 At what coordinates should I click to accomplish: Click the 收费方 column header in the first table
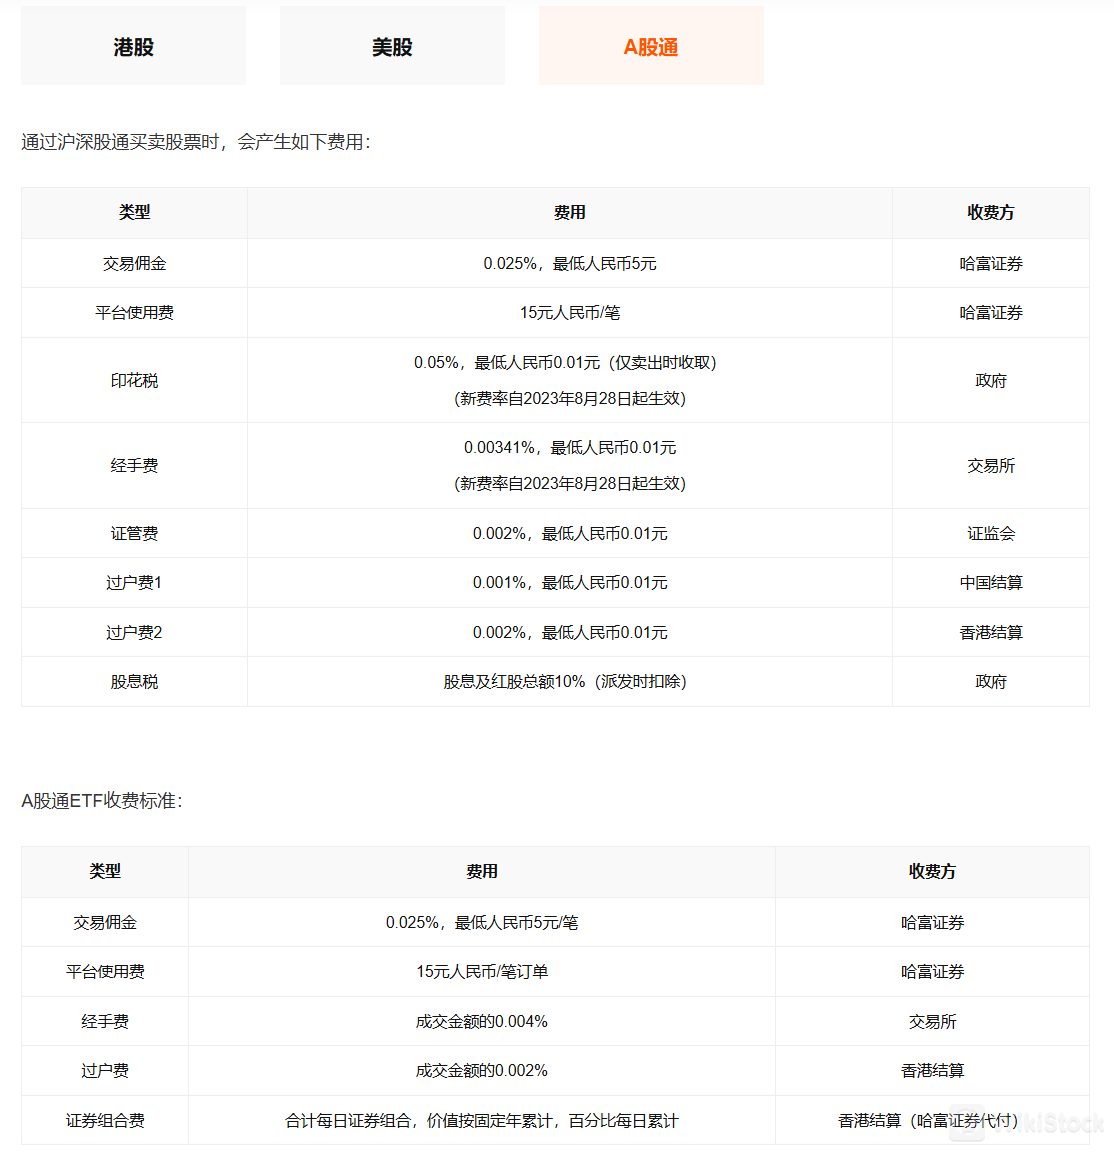tap(990, 213)
